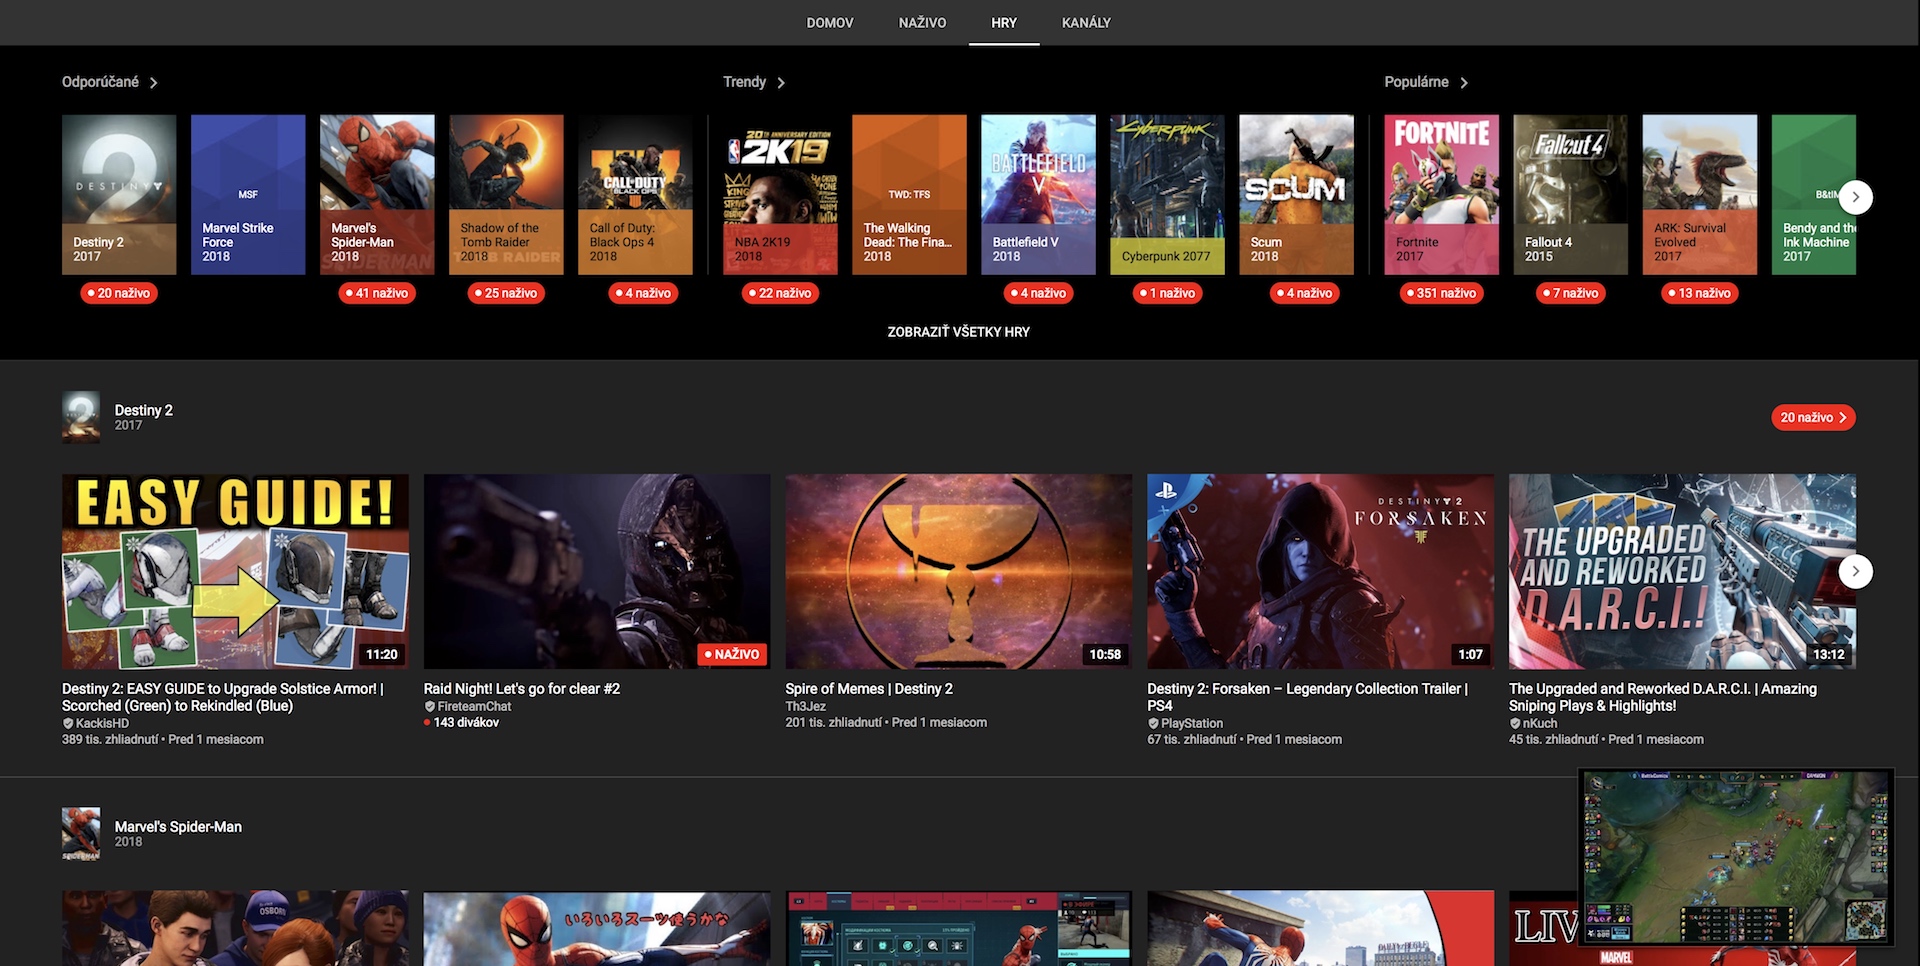
Task: Play the Upgraded D.A.R.C.I. video thumbnail
Action: click(1682, 571)
